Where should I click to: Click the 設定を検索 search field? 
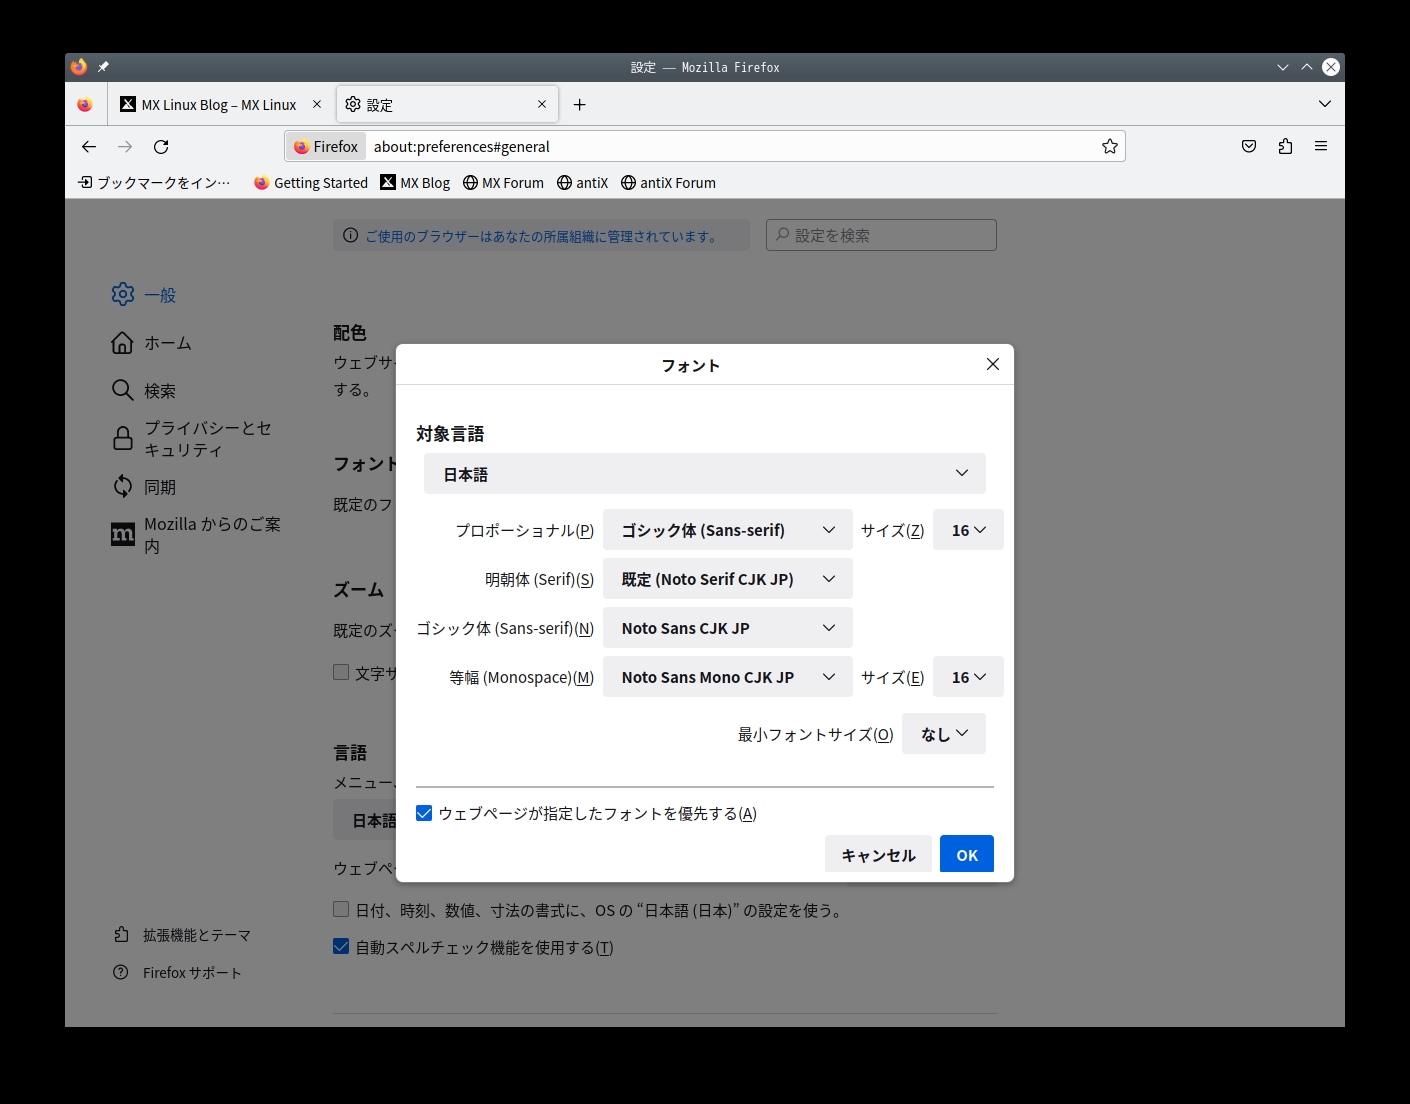coord(880,235)
